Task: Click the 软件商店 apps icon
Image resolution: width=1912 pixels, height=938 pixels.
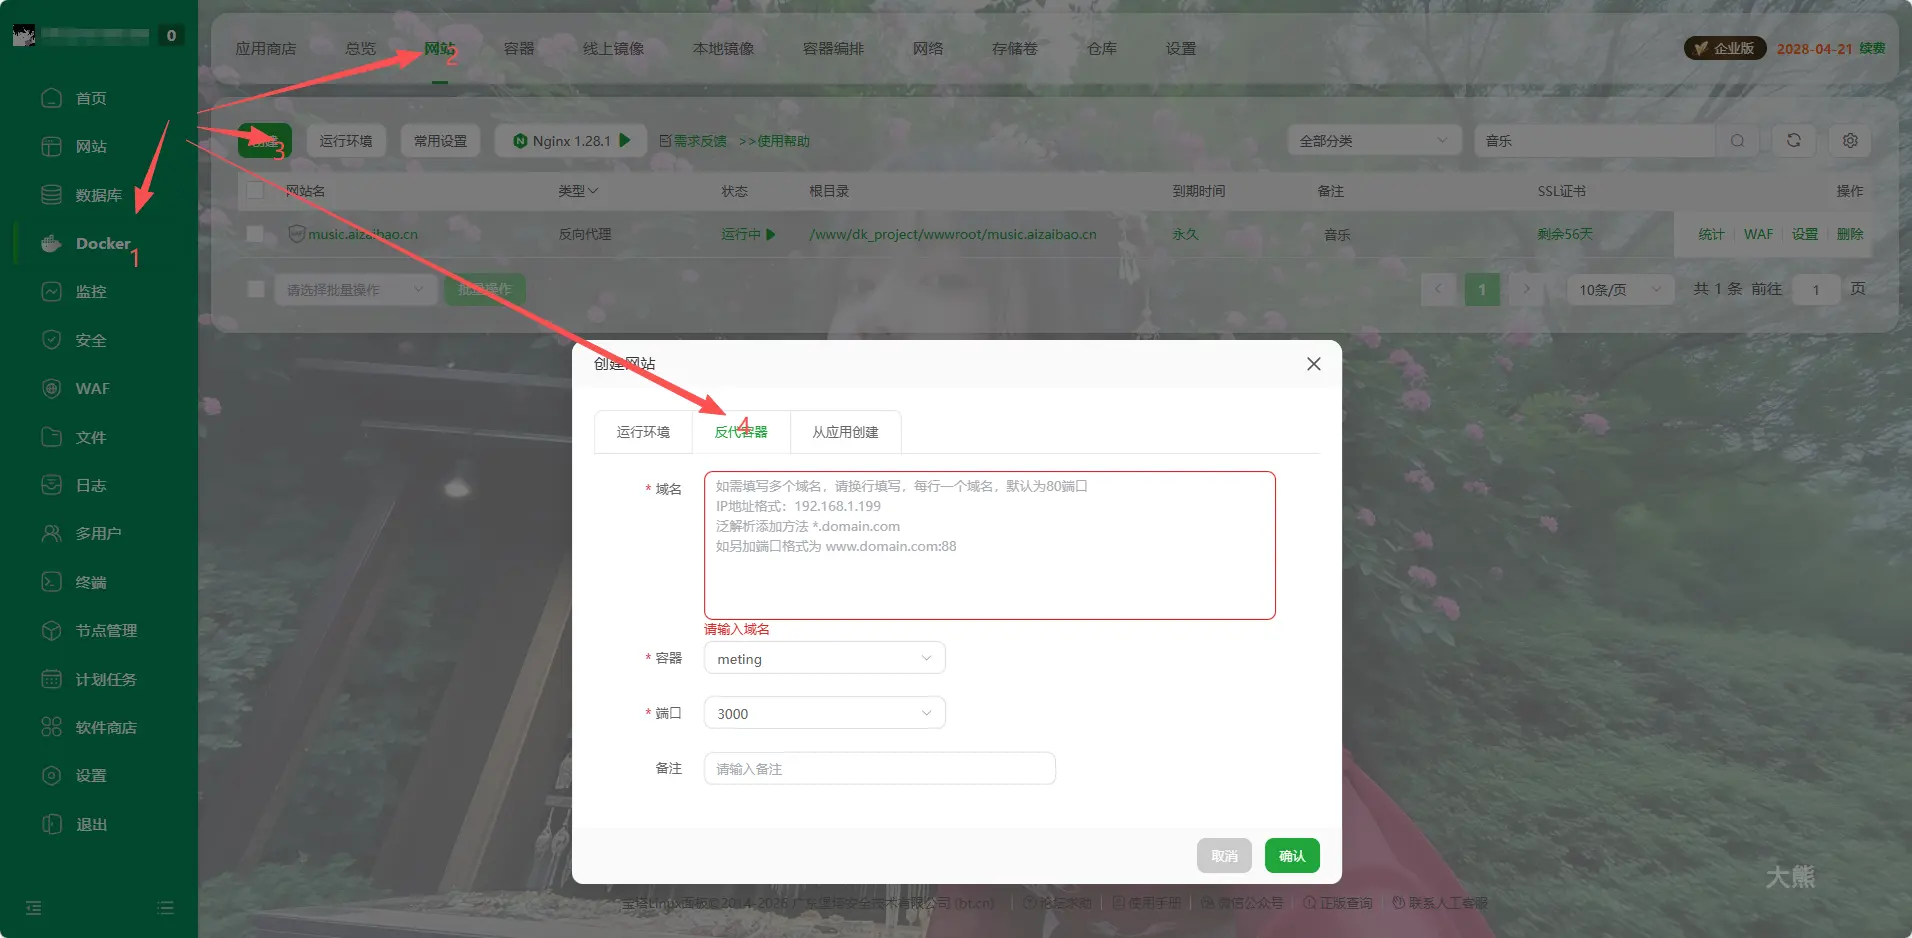Action: [x=52, y=727]
